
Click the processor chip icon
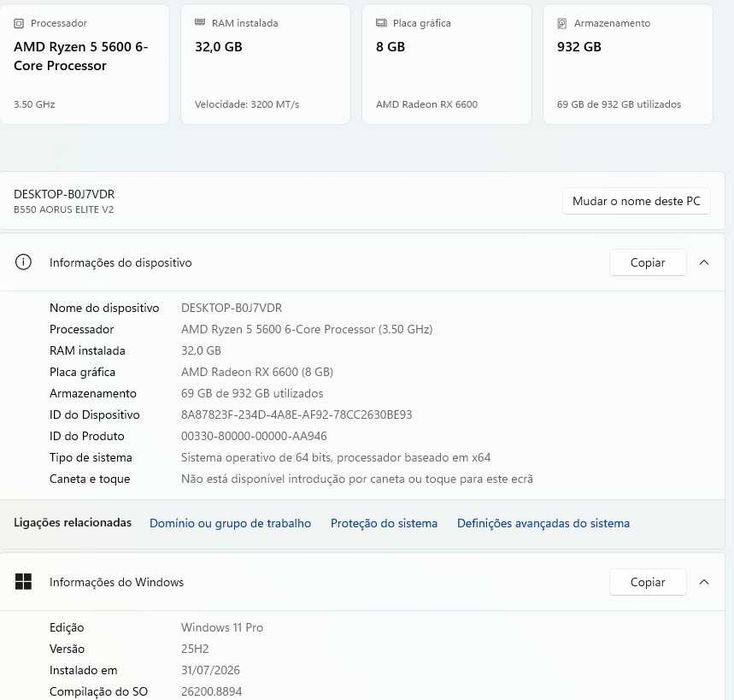19,23
